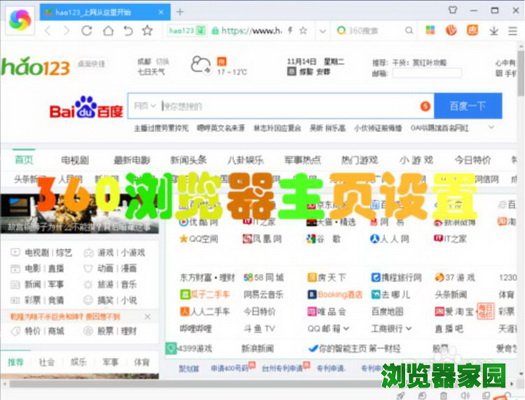
Task: Expand the 工商银行 dropdown arrow
Action: click(409, 329)
